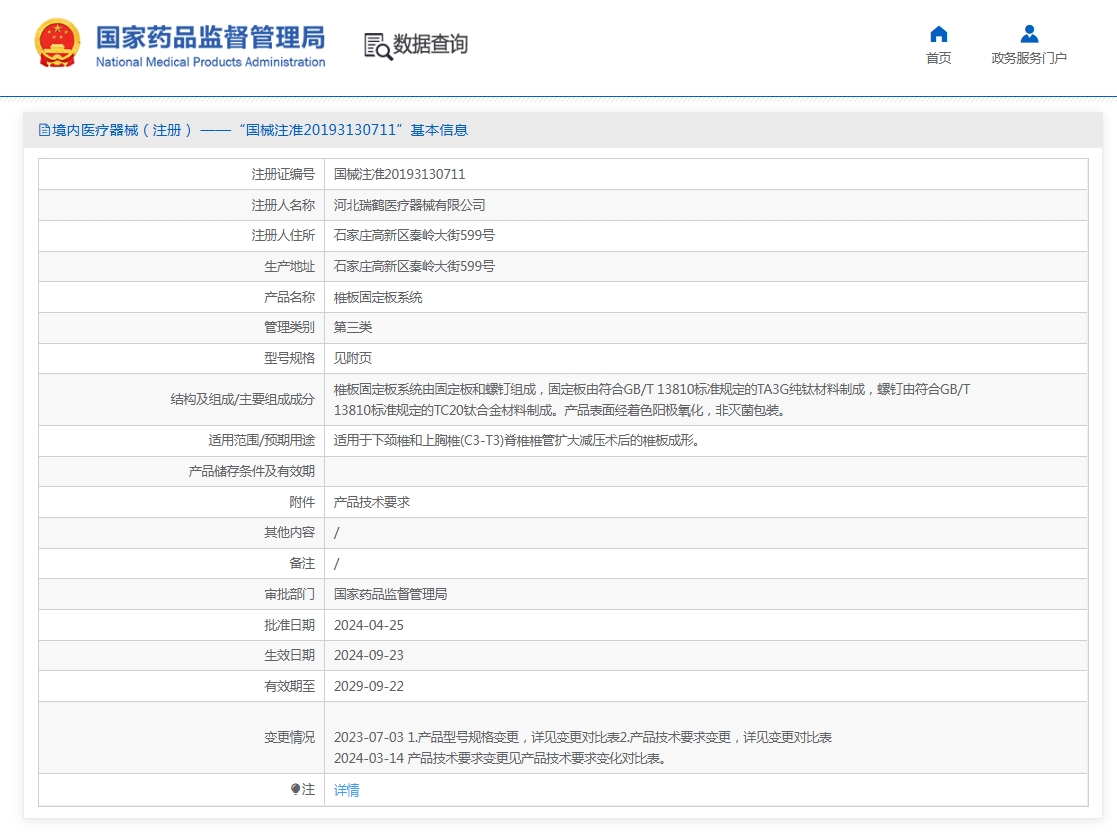This screenshot has width=1117, height=833.
Task: Click the 管理类别 label
Action: pyautogui.click(x=289, y=327)
